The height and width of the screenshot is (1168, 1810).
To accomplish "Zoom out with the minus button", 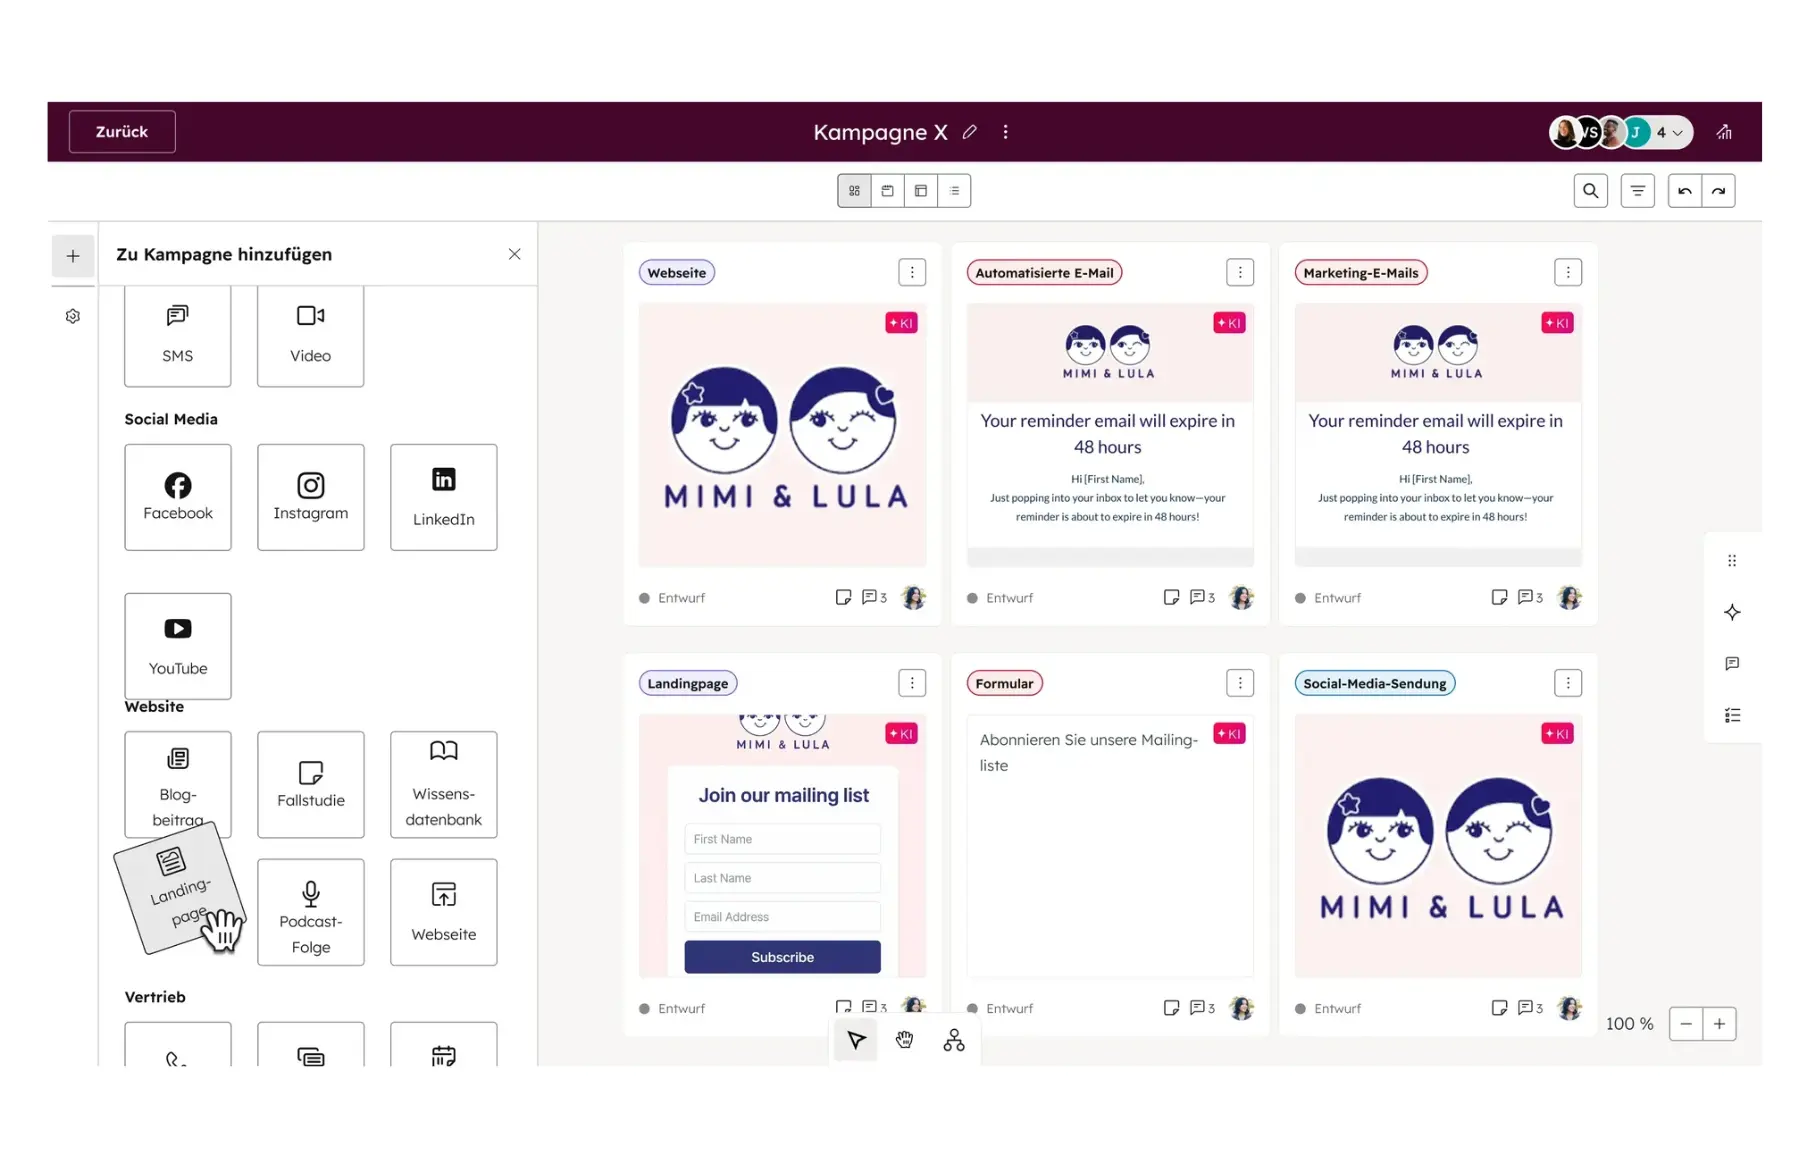I will pos(1686,1024).
